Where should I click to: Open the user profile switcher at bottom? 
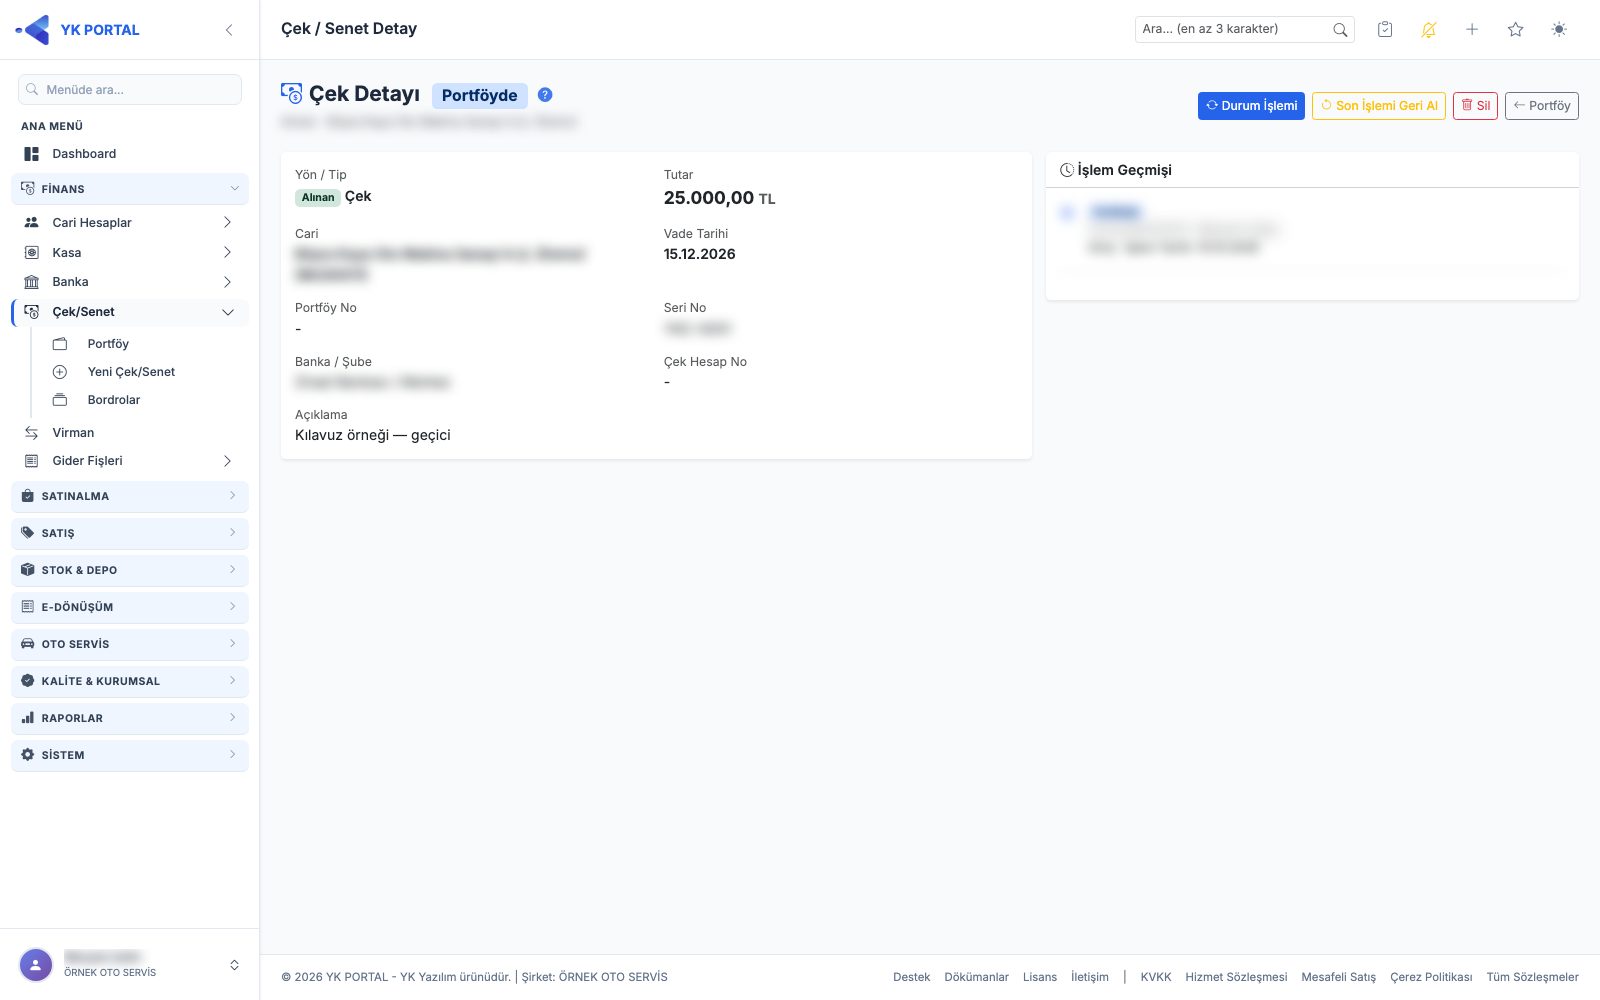coord(130,965)
